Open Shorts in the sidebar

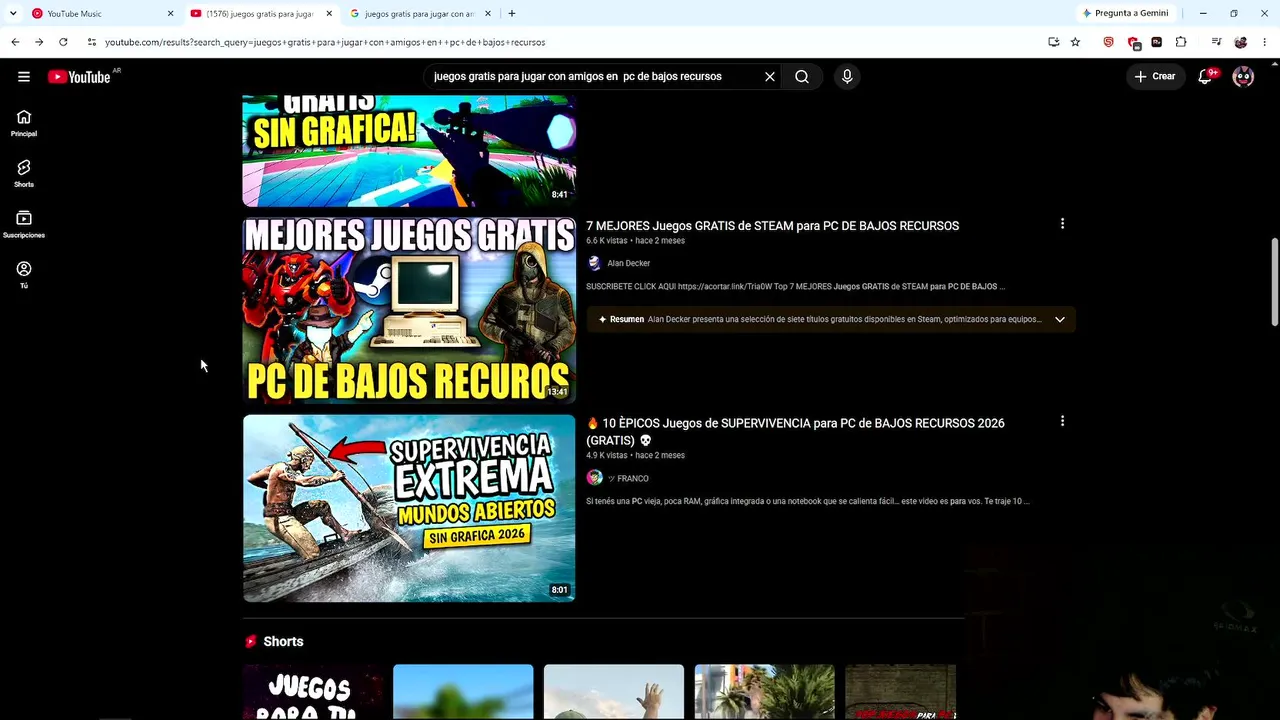(24, 174)
